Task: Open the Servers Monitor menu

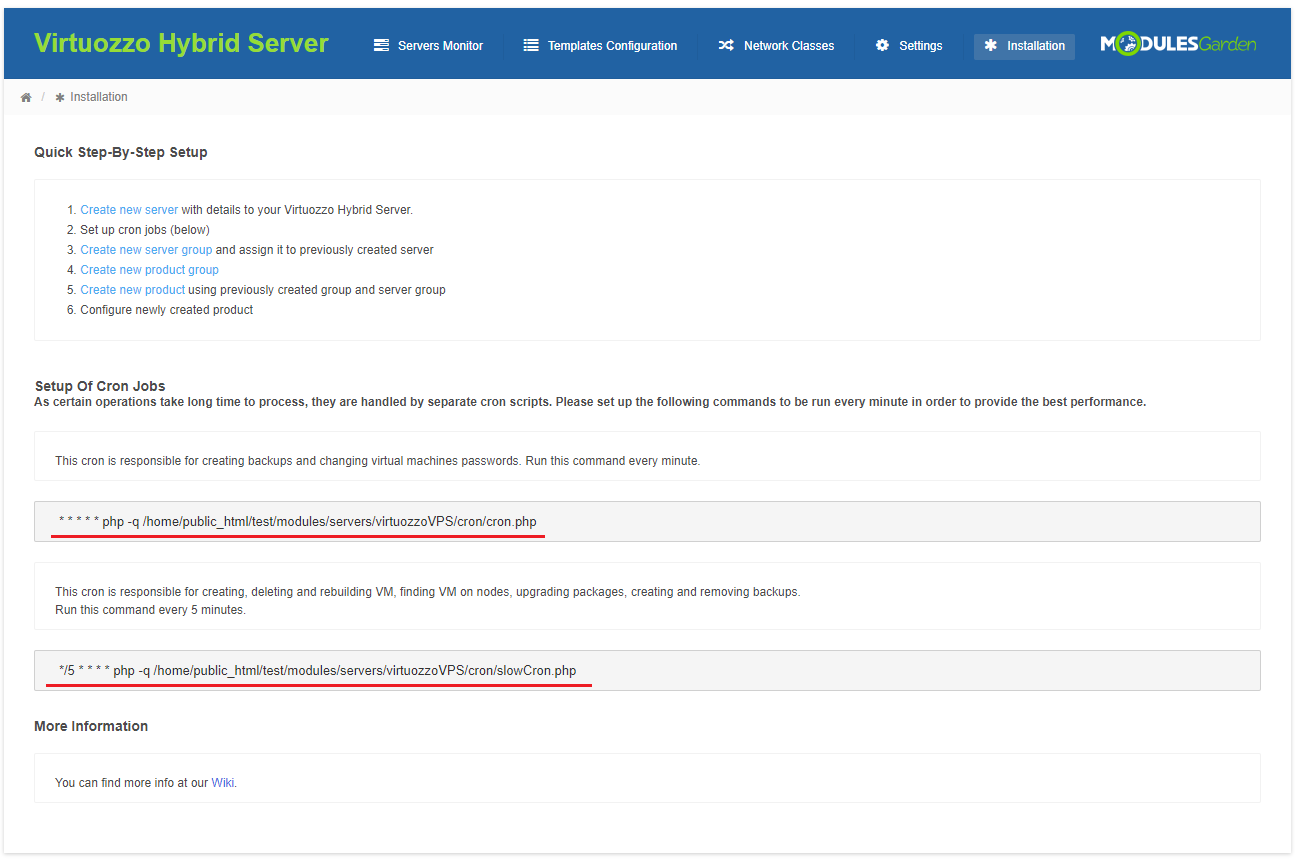Action: coord(428,46)
